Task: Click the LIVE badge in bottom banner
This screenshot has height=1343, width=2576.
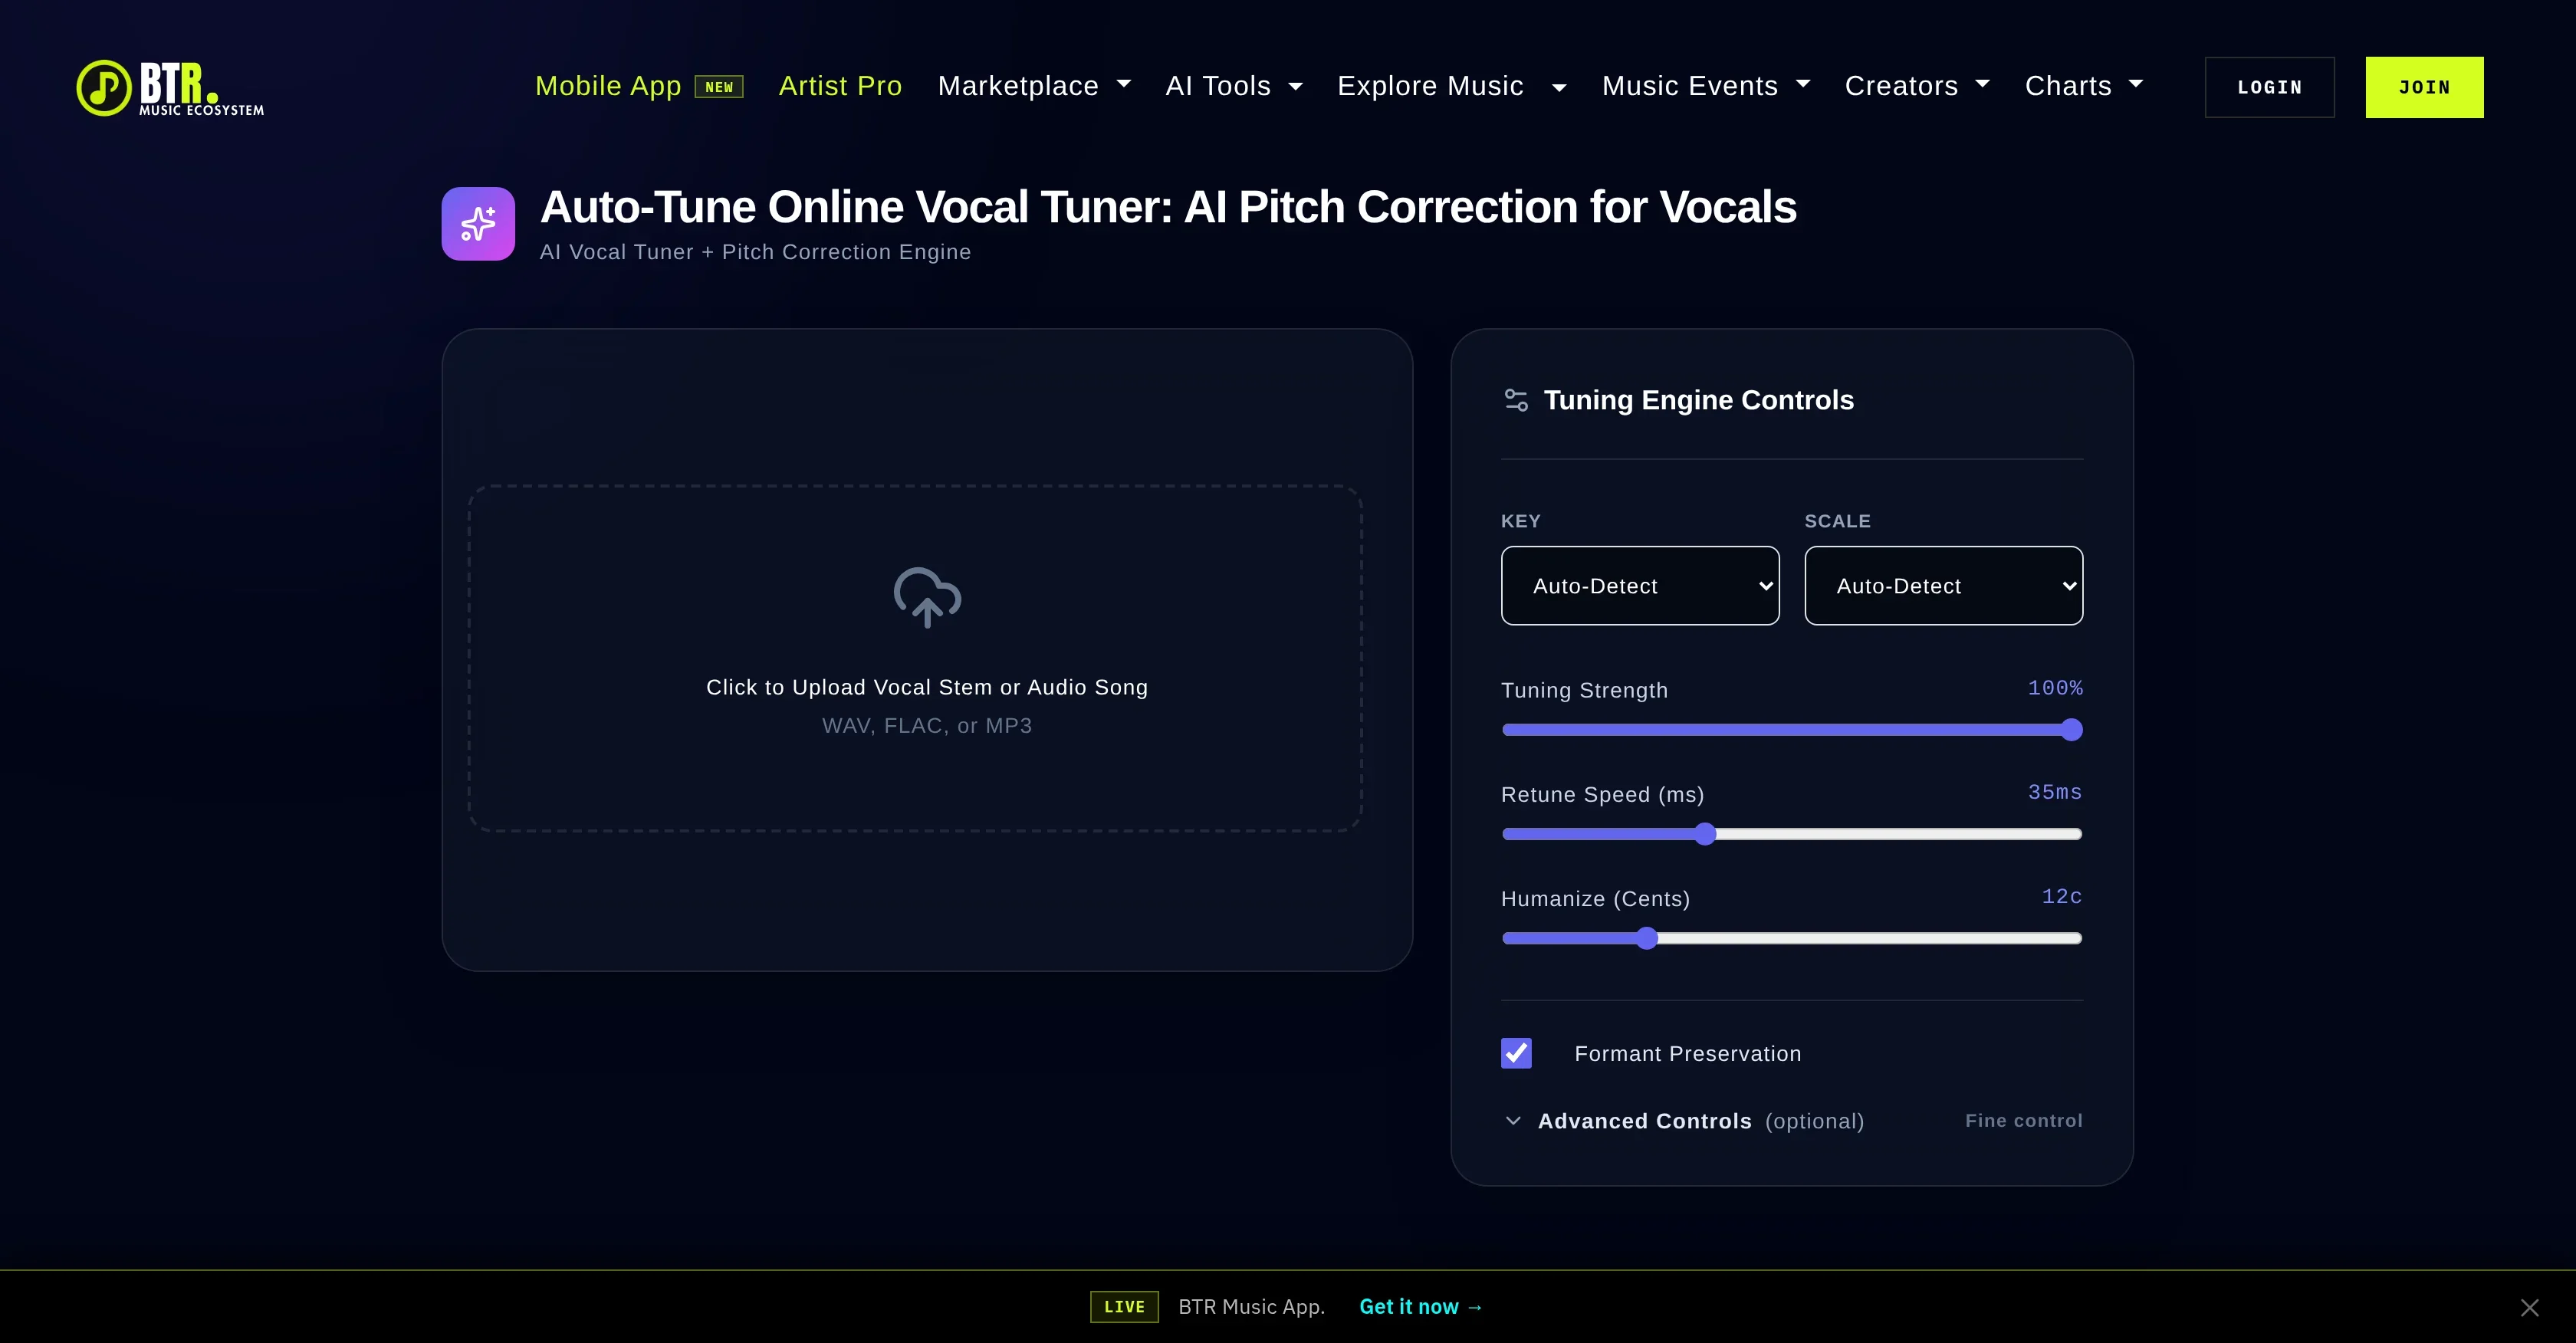Action: (1124, 1306)
